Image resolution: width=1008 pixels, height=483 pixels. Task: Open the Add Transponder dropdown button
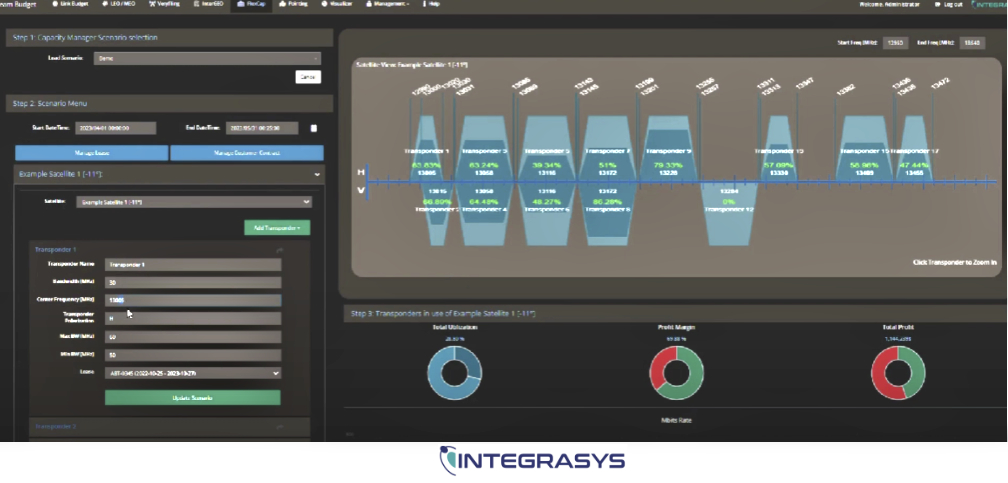click(277, 228)
